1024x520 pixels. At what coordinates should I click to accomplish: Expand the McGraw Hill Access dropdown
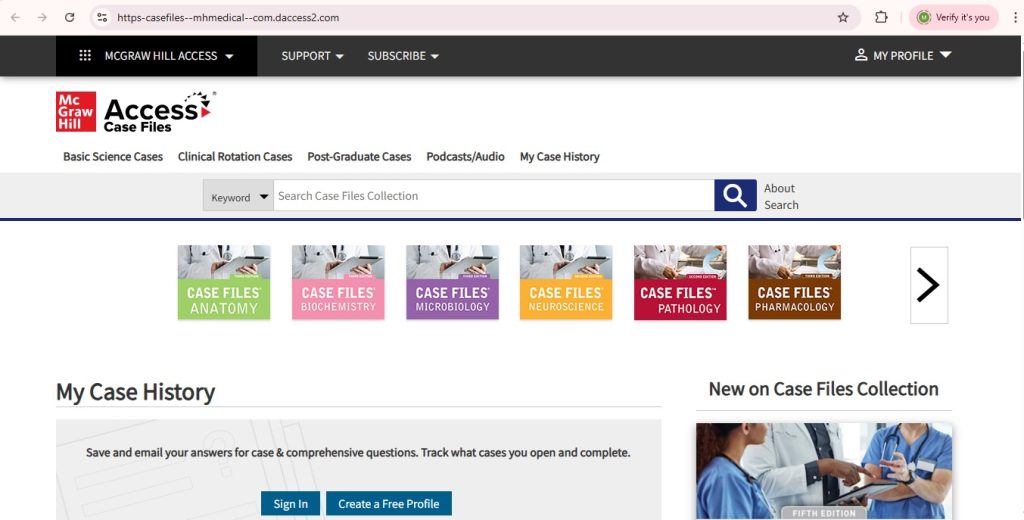229,56
